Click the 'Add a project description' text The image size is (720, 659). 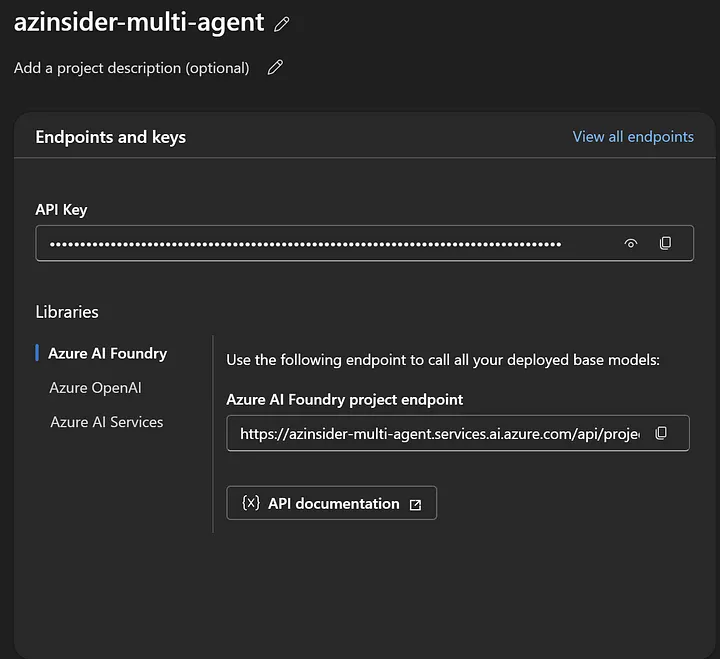[x=132, y=68]
